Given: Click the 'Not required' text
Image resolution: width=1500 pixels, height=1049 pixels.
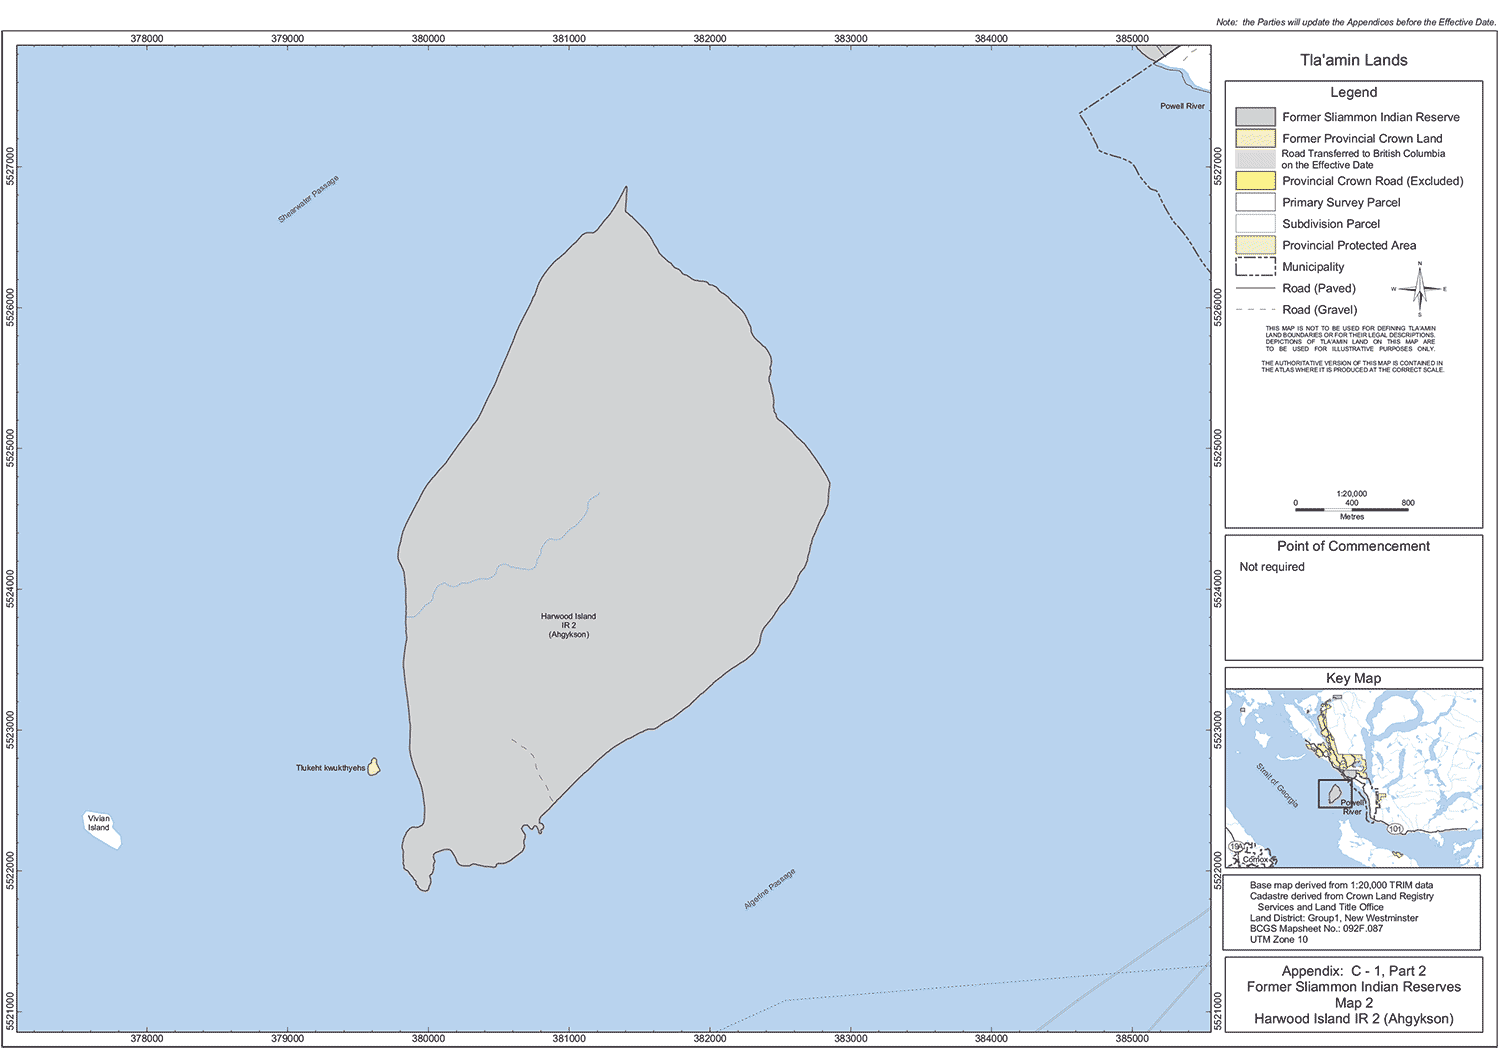Looking at the screenshot, I should (x=1272, y=567).
